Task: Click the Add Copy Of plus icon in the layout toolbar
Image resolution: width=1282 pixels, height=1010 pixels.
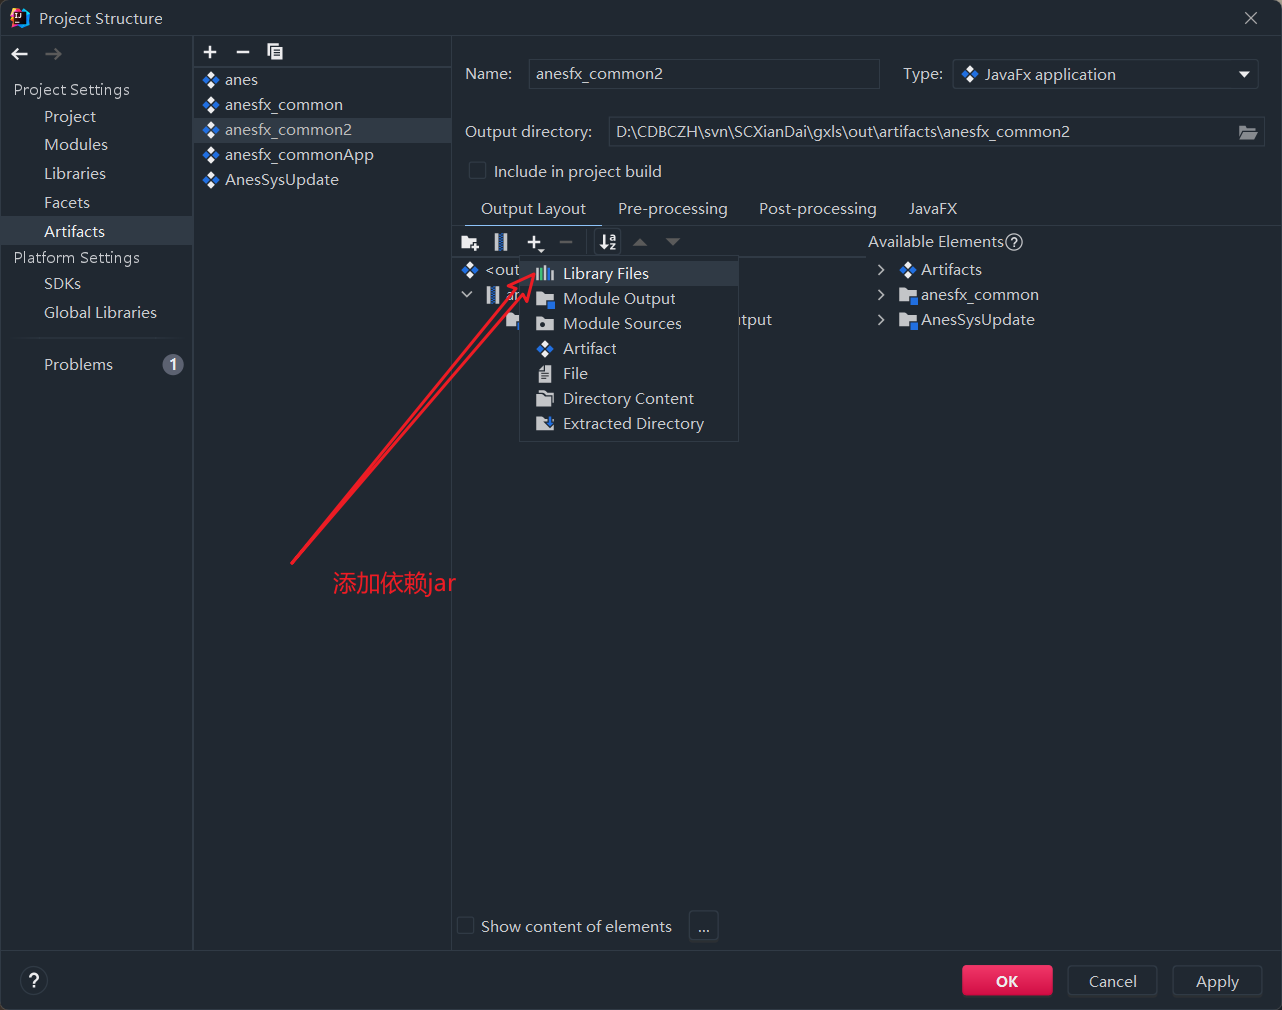Action: click(535, 242)
